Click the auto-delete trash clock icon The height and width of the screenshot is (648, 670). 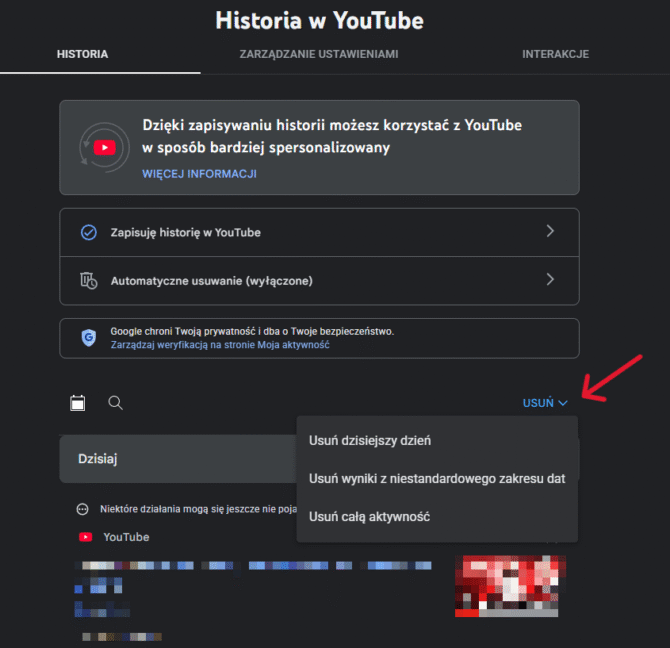[x=88, y=281]
